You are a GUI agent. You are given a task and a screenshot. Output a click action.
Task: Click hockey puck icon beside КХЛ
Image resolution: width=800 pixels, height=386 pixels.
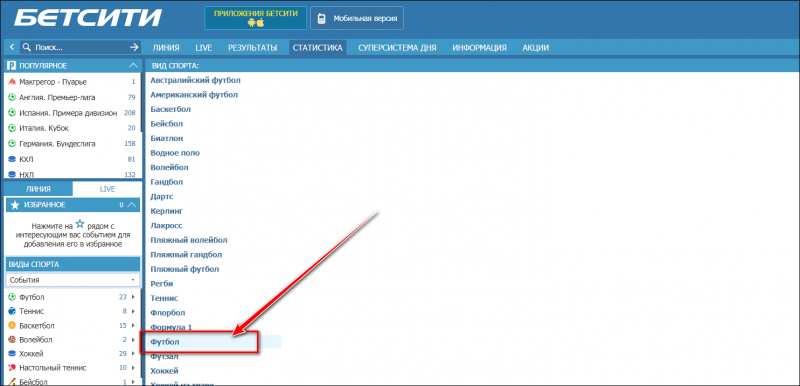tap(12, 159)
